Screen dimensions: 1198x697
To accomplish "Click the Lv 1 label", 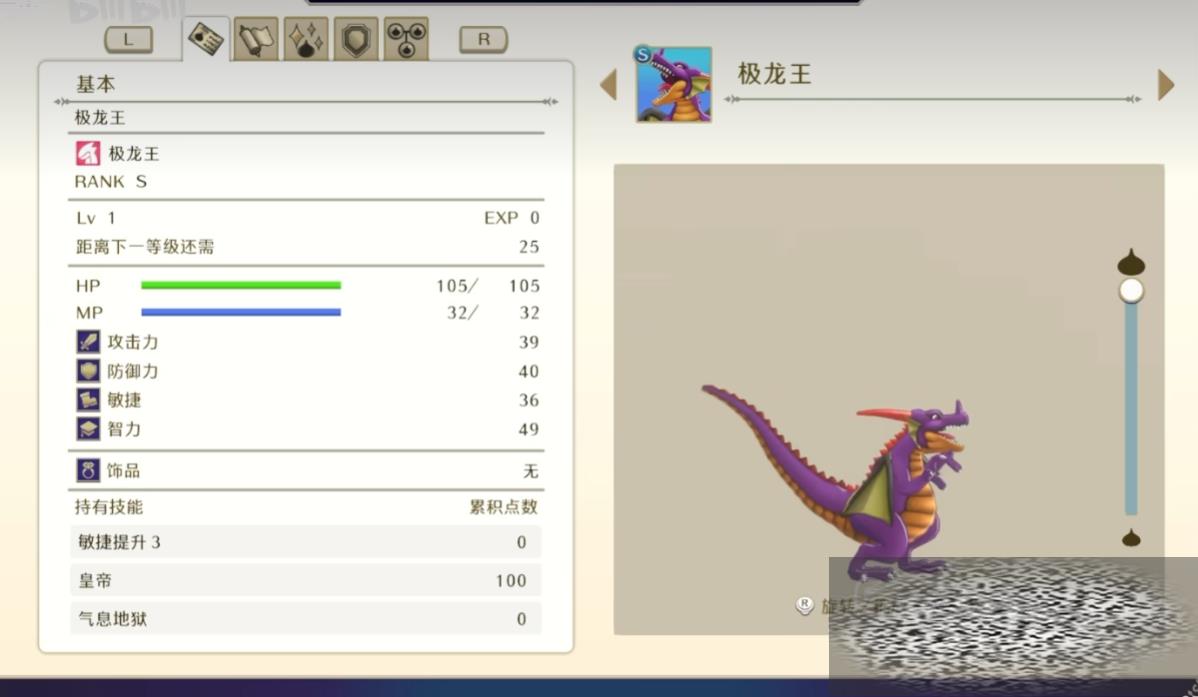I will [96, 218].
